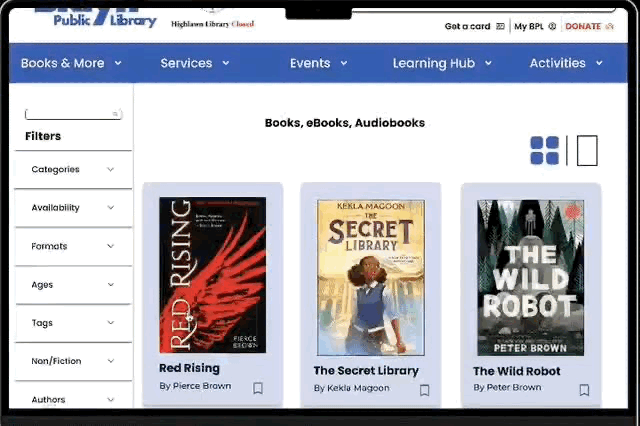This screenshot has height=426, width=640.
Task: Click the magnifier icon in filter search
Action: (x=115, y=114)
